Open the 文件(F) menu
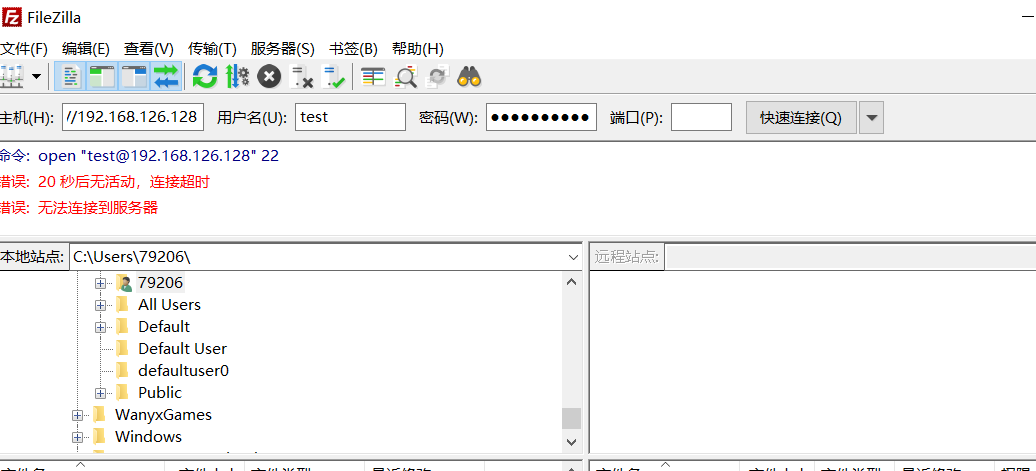1036x471 pixels. 24,48
